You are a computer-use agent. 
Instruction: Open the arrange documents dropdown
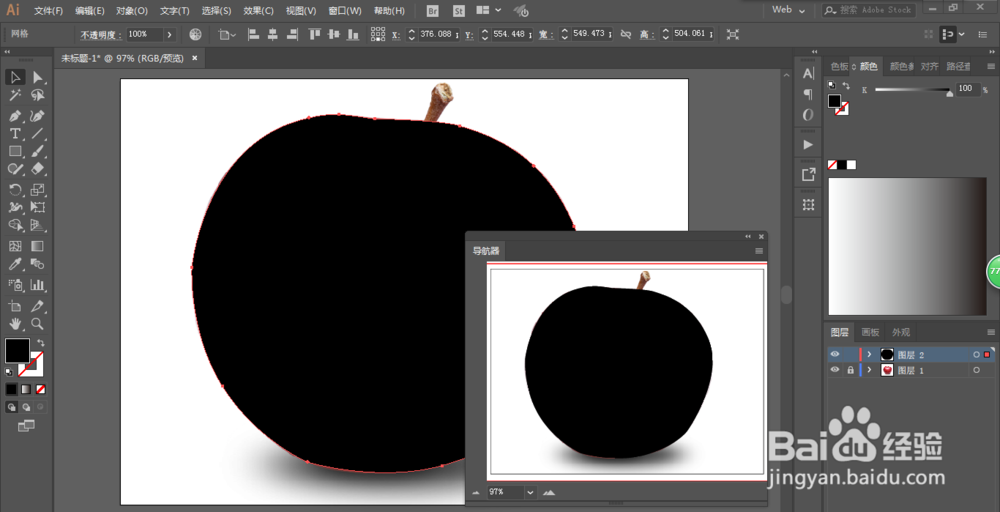click(x=489, y=11)
